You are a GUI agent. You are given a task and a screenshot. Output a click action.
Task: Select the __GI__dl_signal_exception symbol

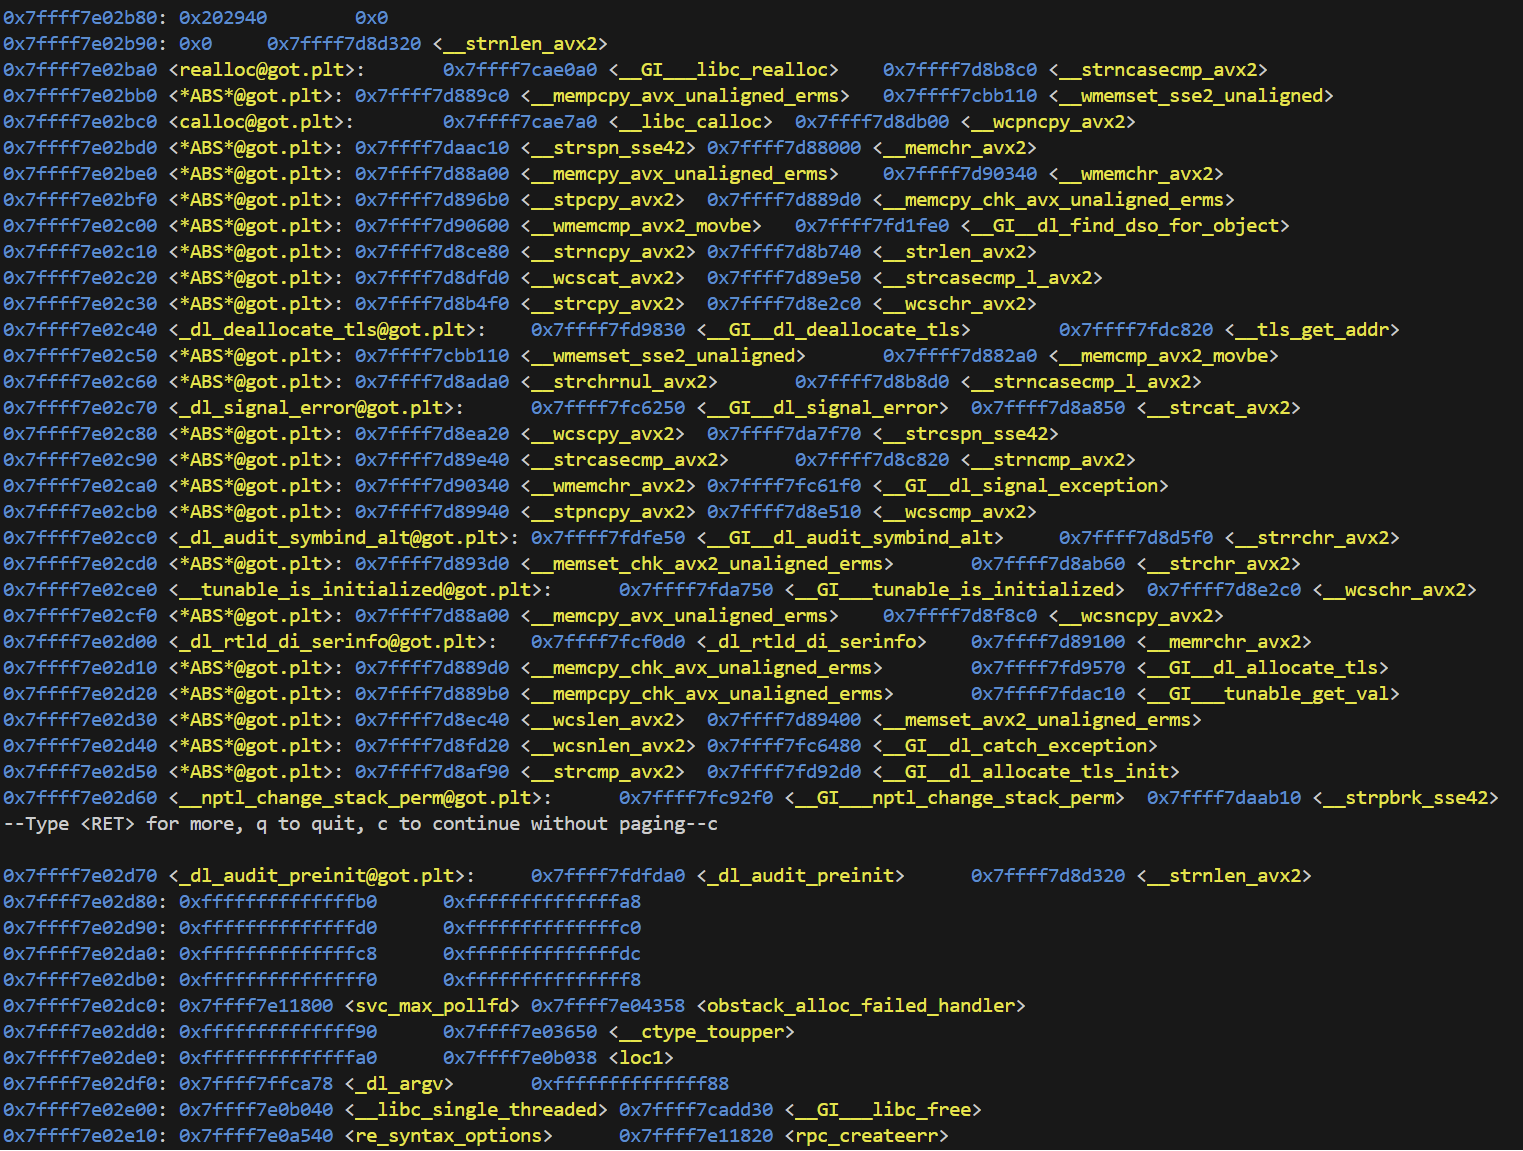tap(1020, 486)
